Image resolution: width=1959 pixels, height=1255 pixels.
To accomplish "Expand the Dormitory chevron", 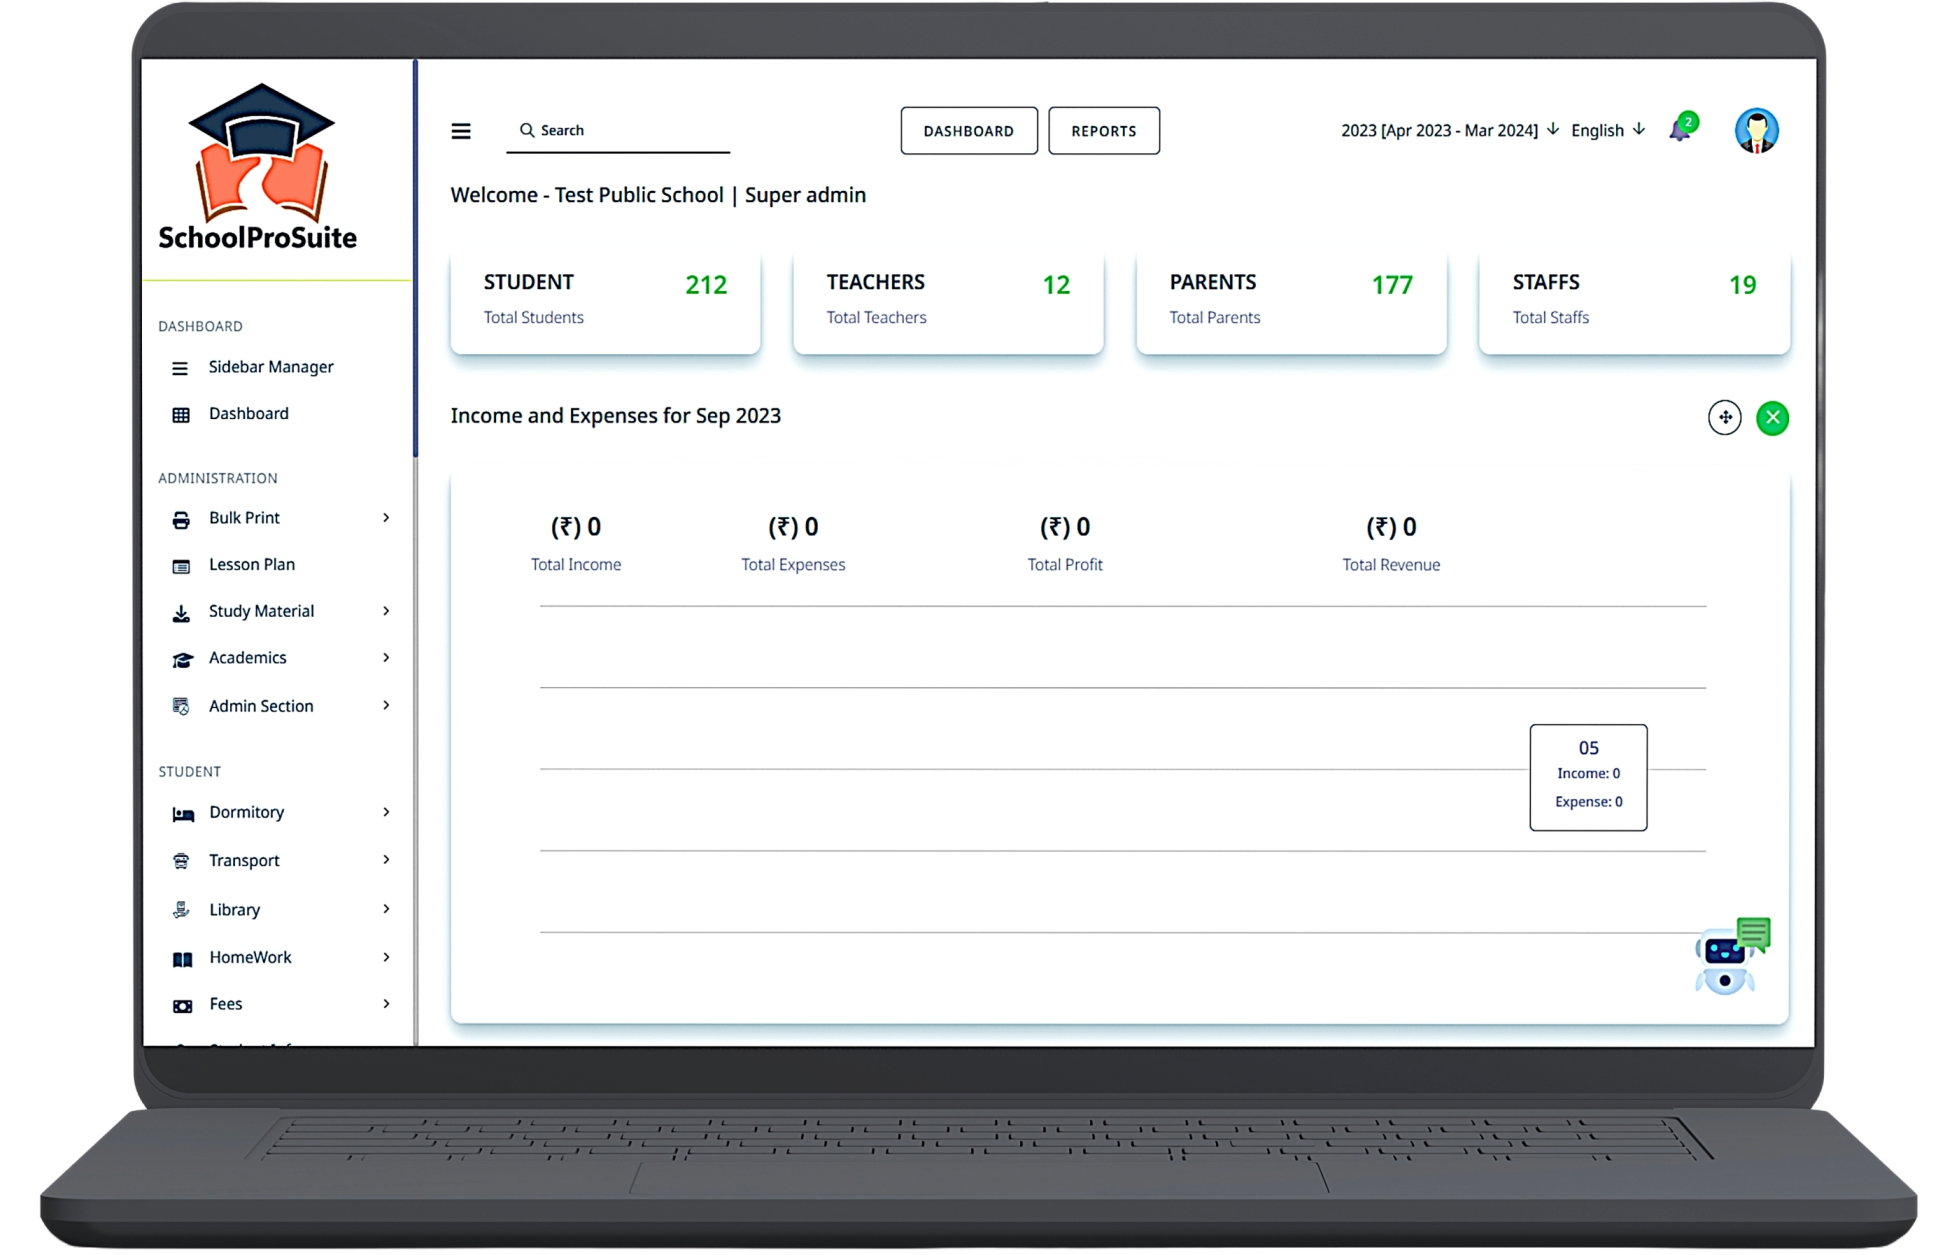I will (386, 812).
